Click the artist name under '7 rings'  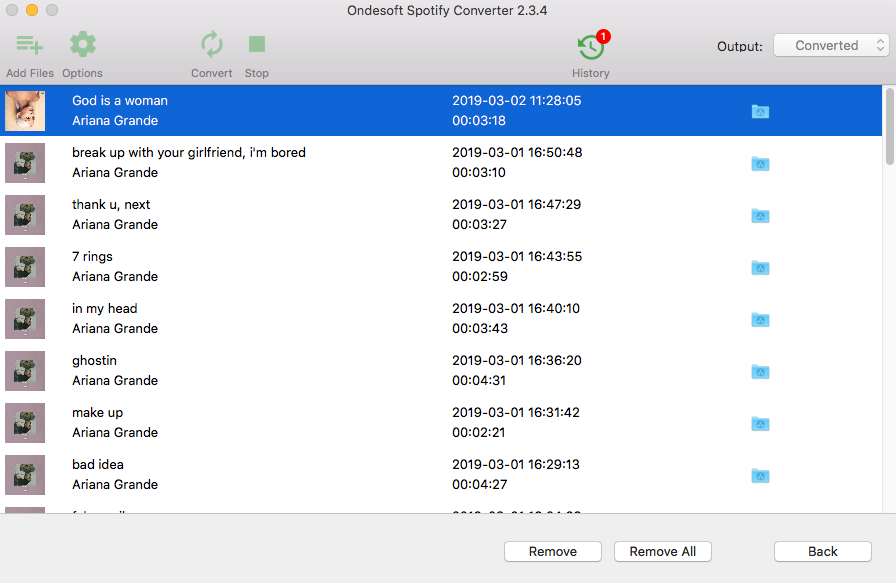(x=115, y=277)
